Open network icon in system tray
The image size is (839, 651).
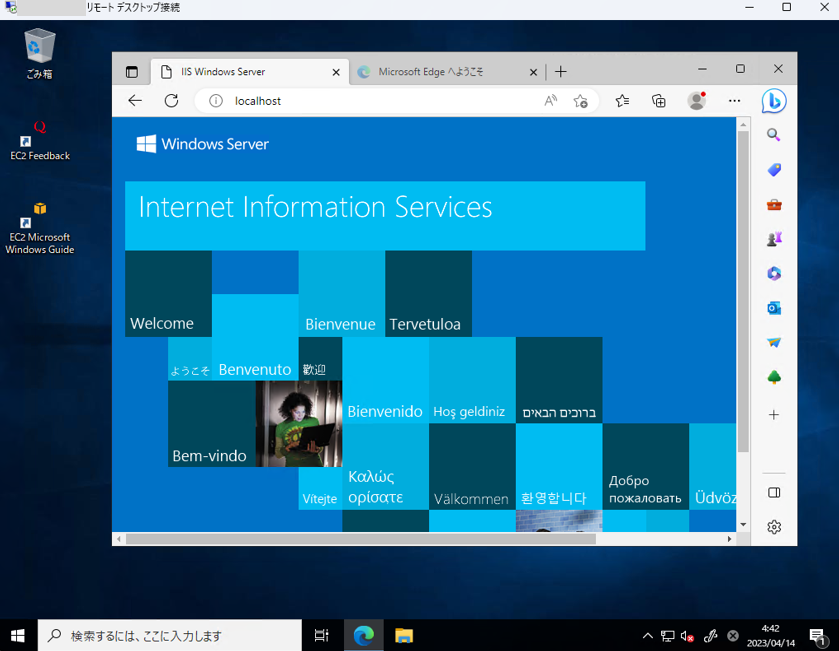pyautogui.click(x=667, y=636)
